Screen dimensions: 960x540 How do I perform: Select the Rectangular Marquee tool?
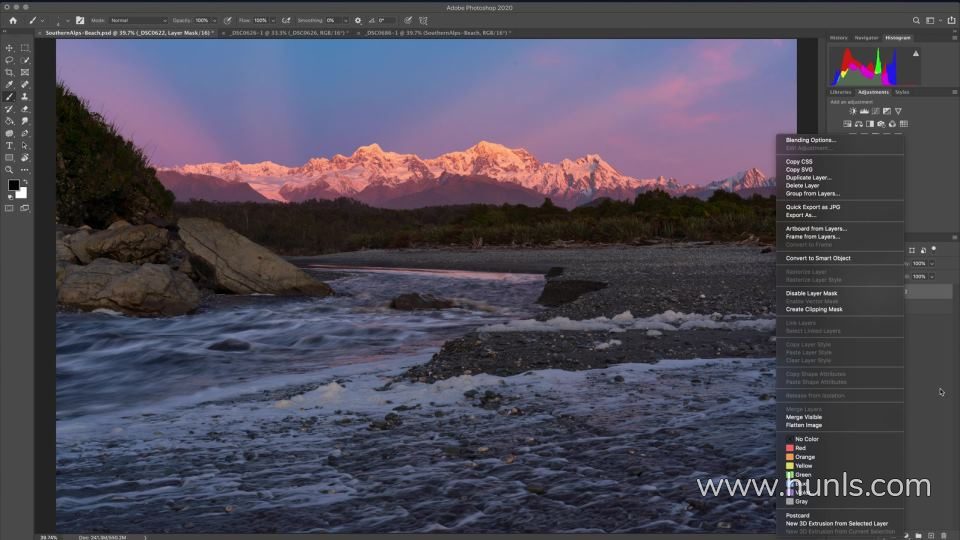click(25, 48)
